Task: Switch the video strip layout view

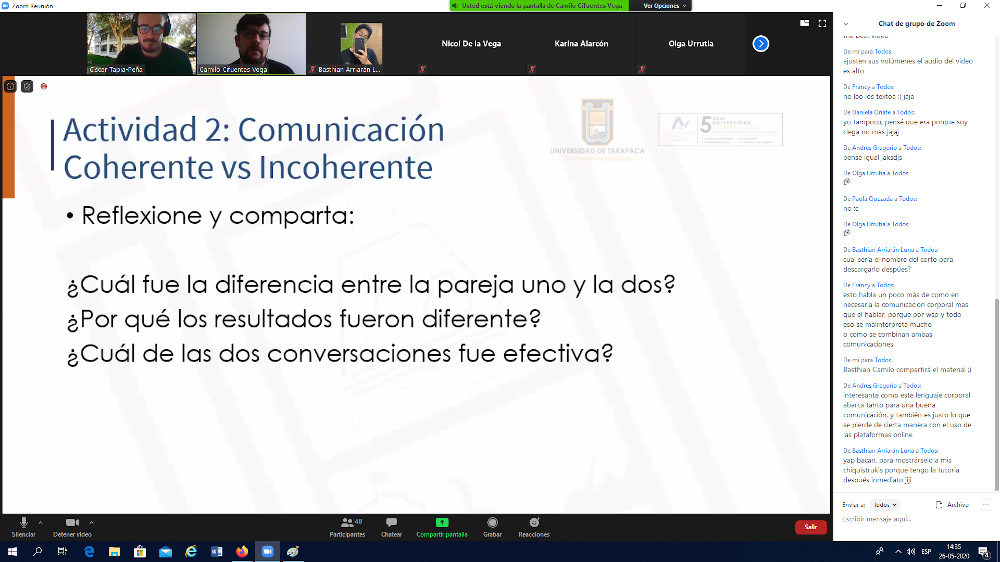Action: tap(804, 23)
